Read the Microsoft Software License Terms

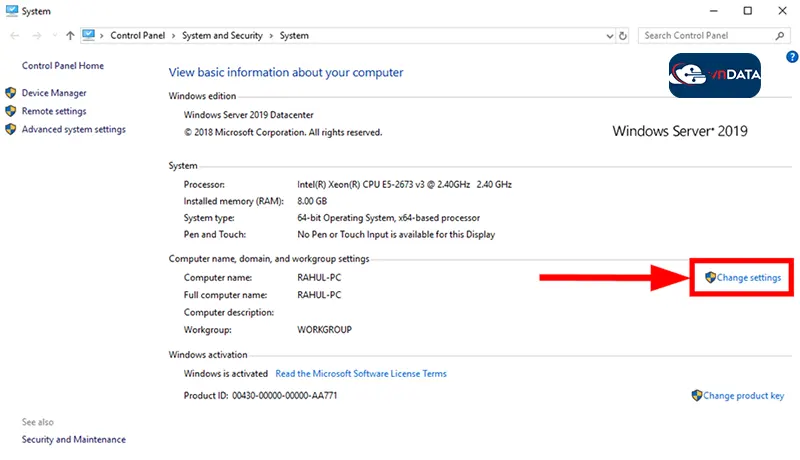tap(361, 374)
